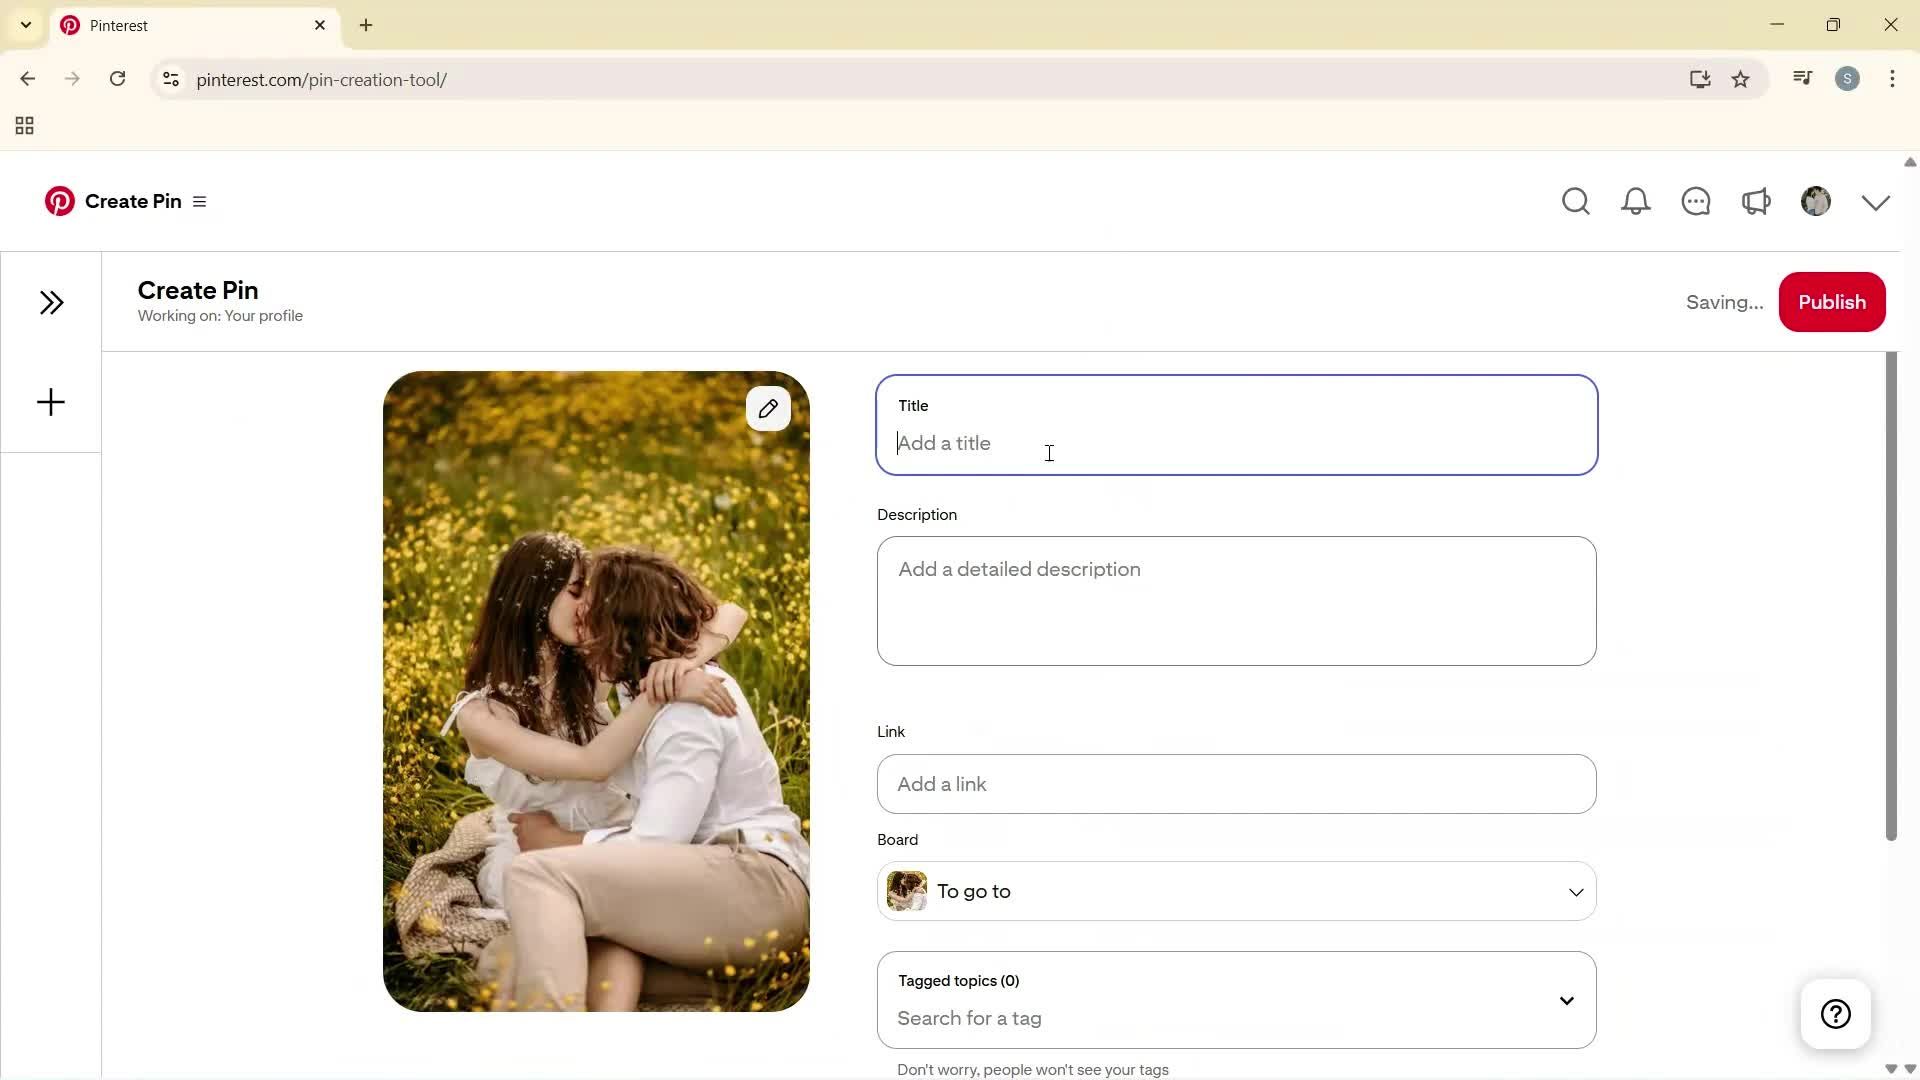Publish the pin
This screenshot has width=1920, height=1080.
tap(1831, 301)
